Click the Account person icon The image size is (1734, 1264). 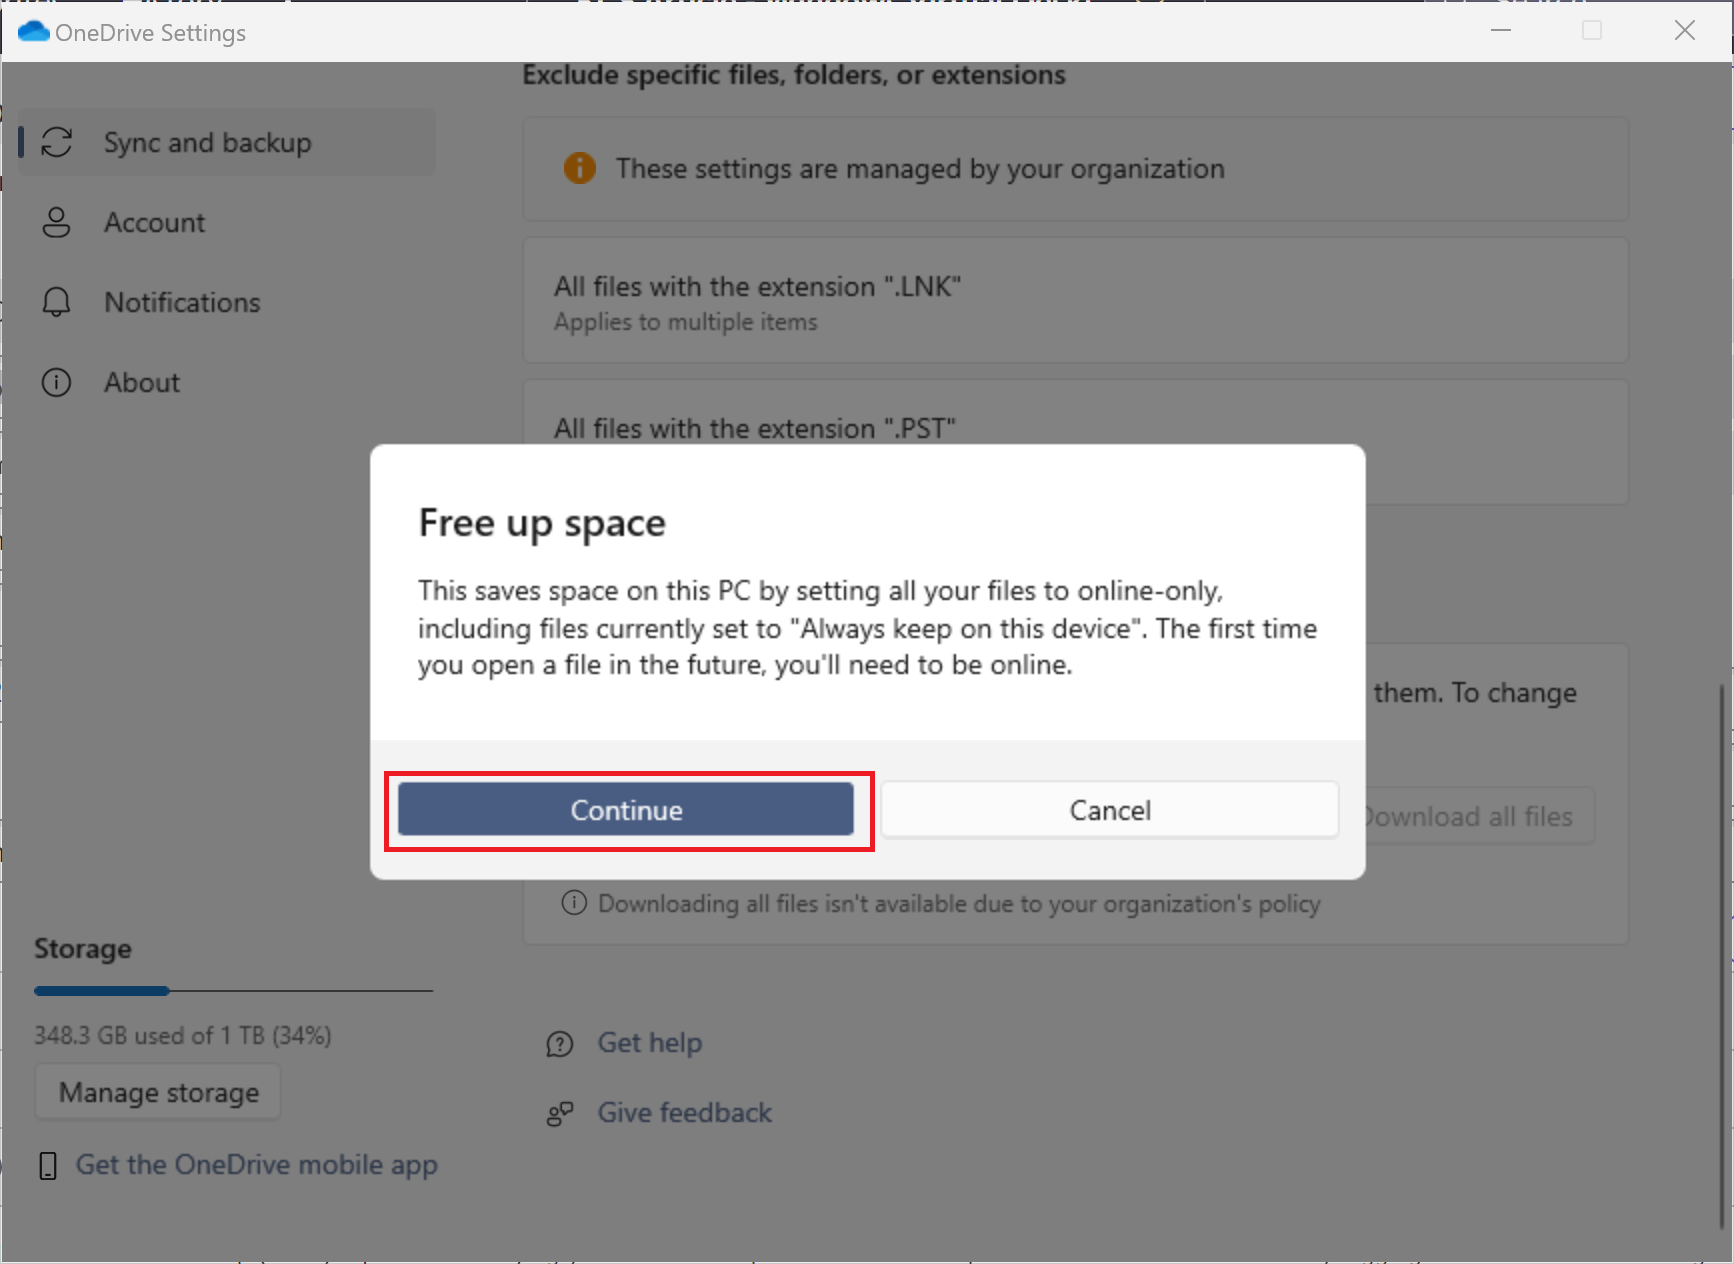[57, 222]
